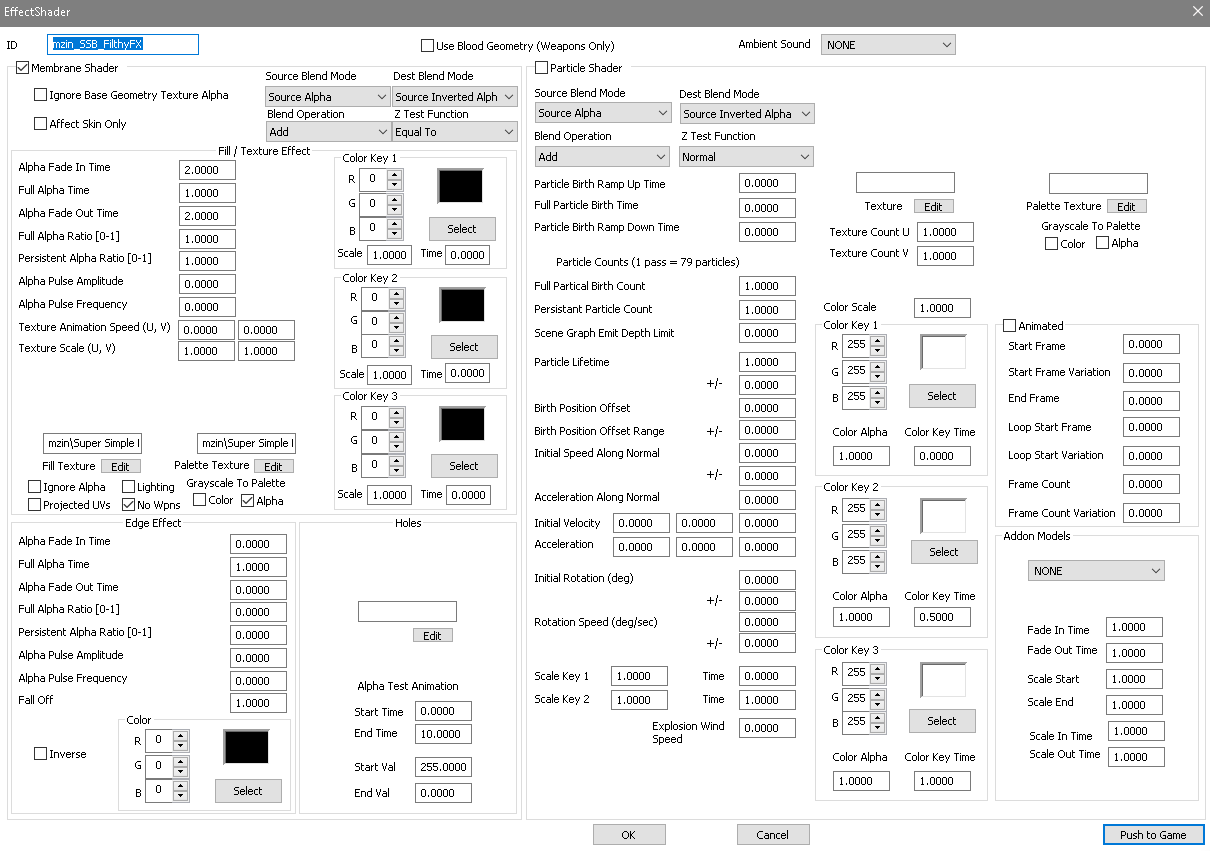Click the Alpha Fade In Time field
Viewport: 1210px width, 851px height.
207,170
